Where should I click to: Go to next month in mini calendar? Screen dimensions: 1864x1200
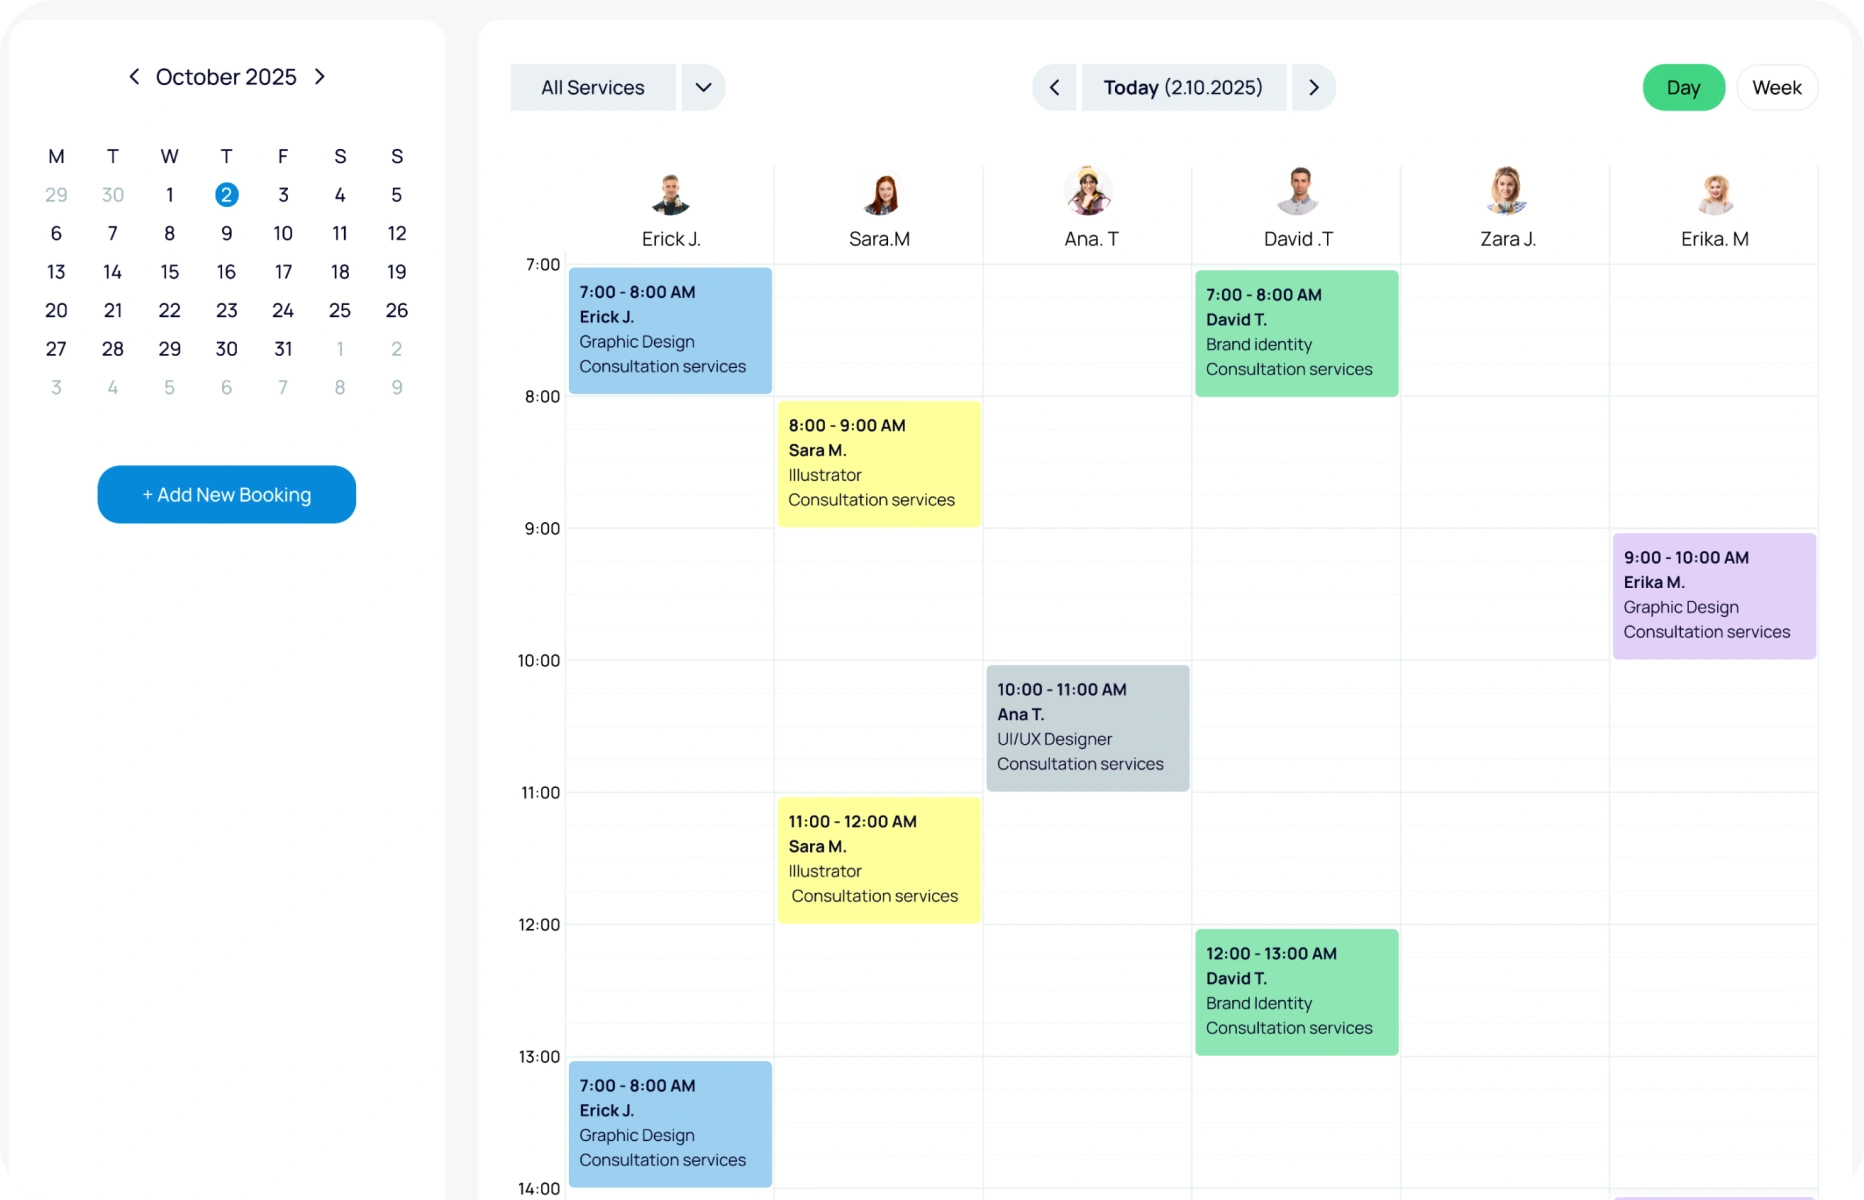click(320, 77)
